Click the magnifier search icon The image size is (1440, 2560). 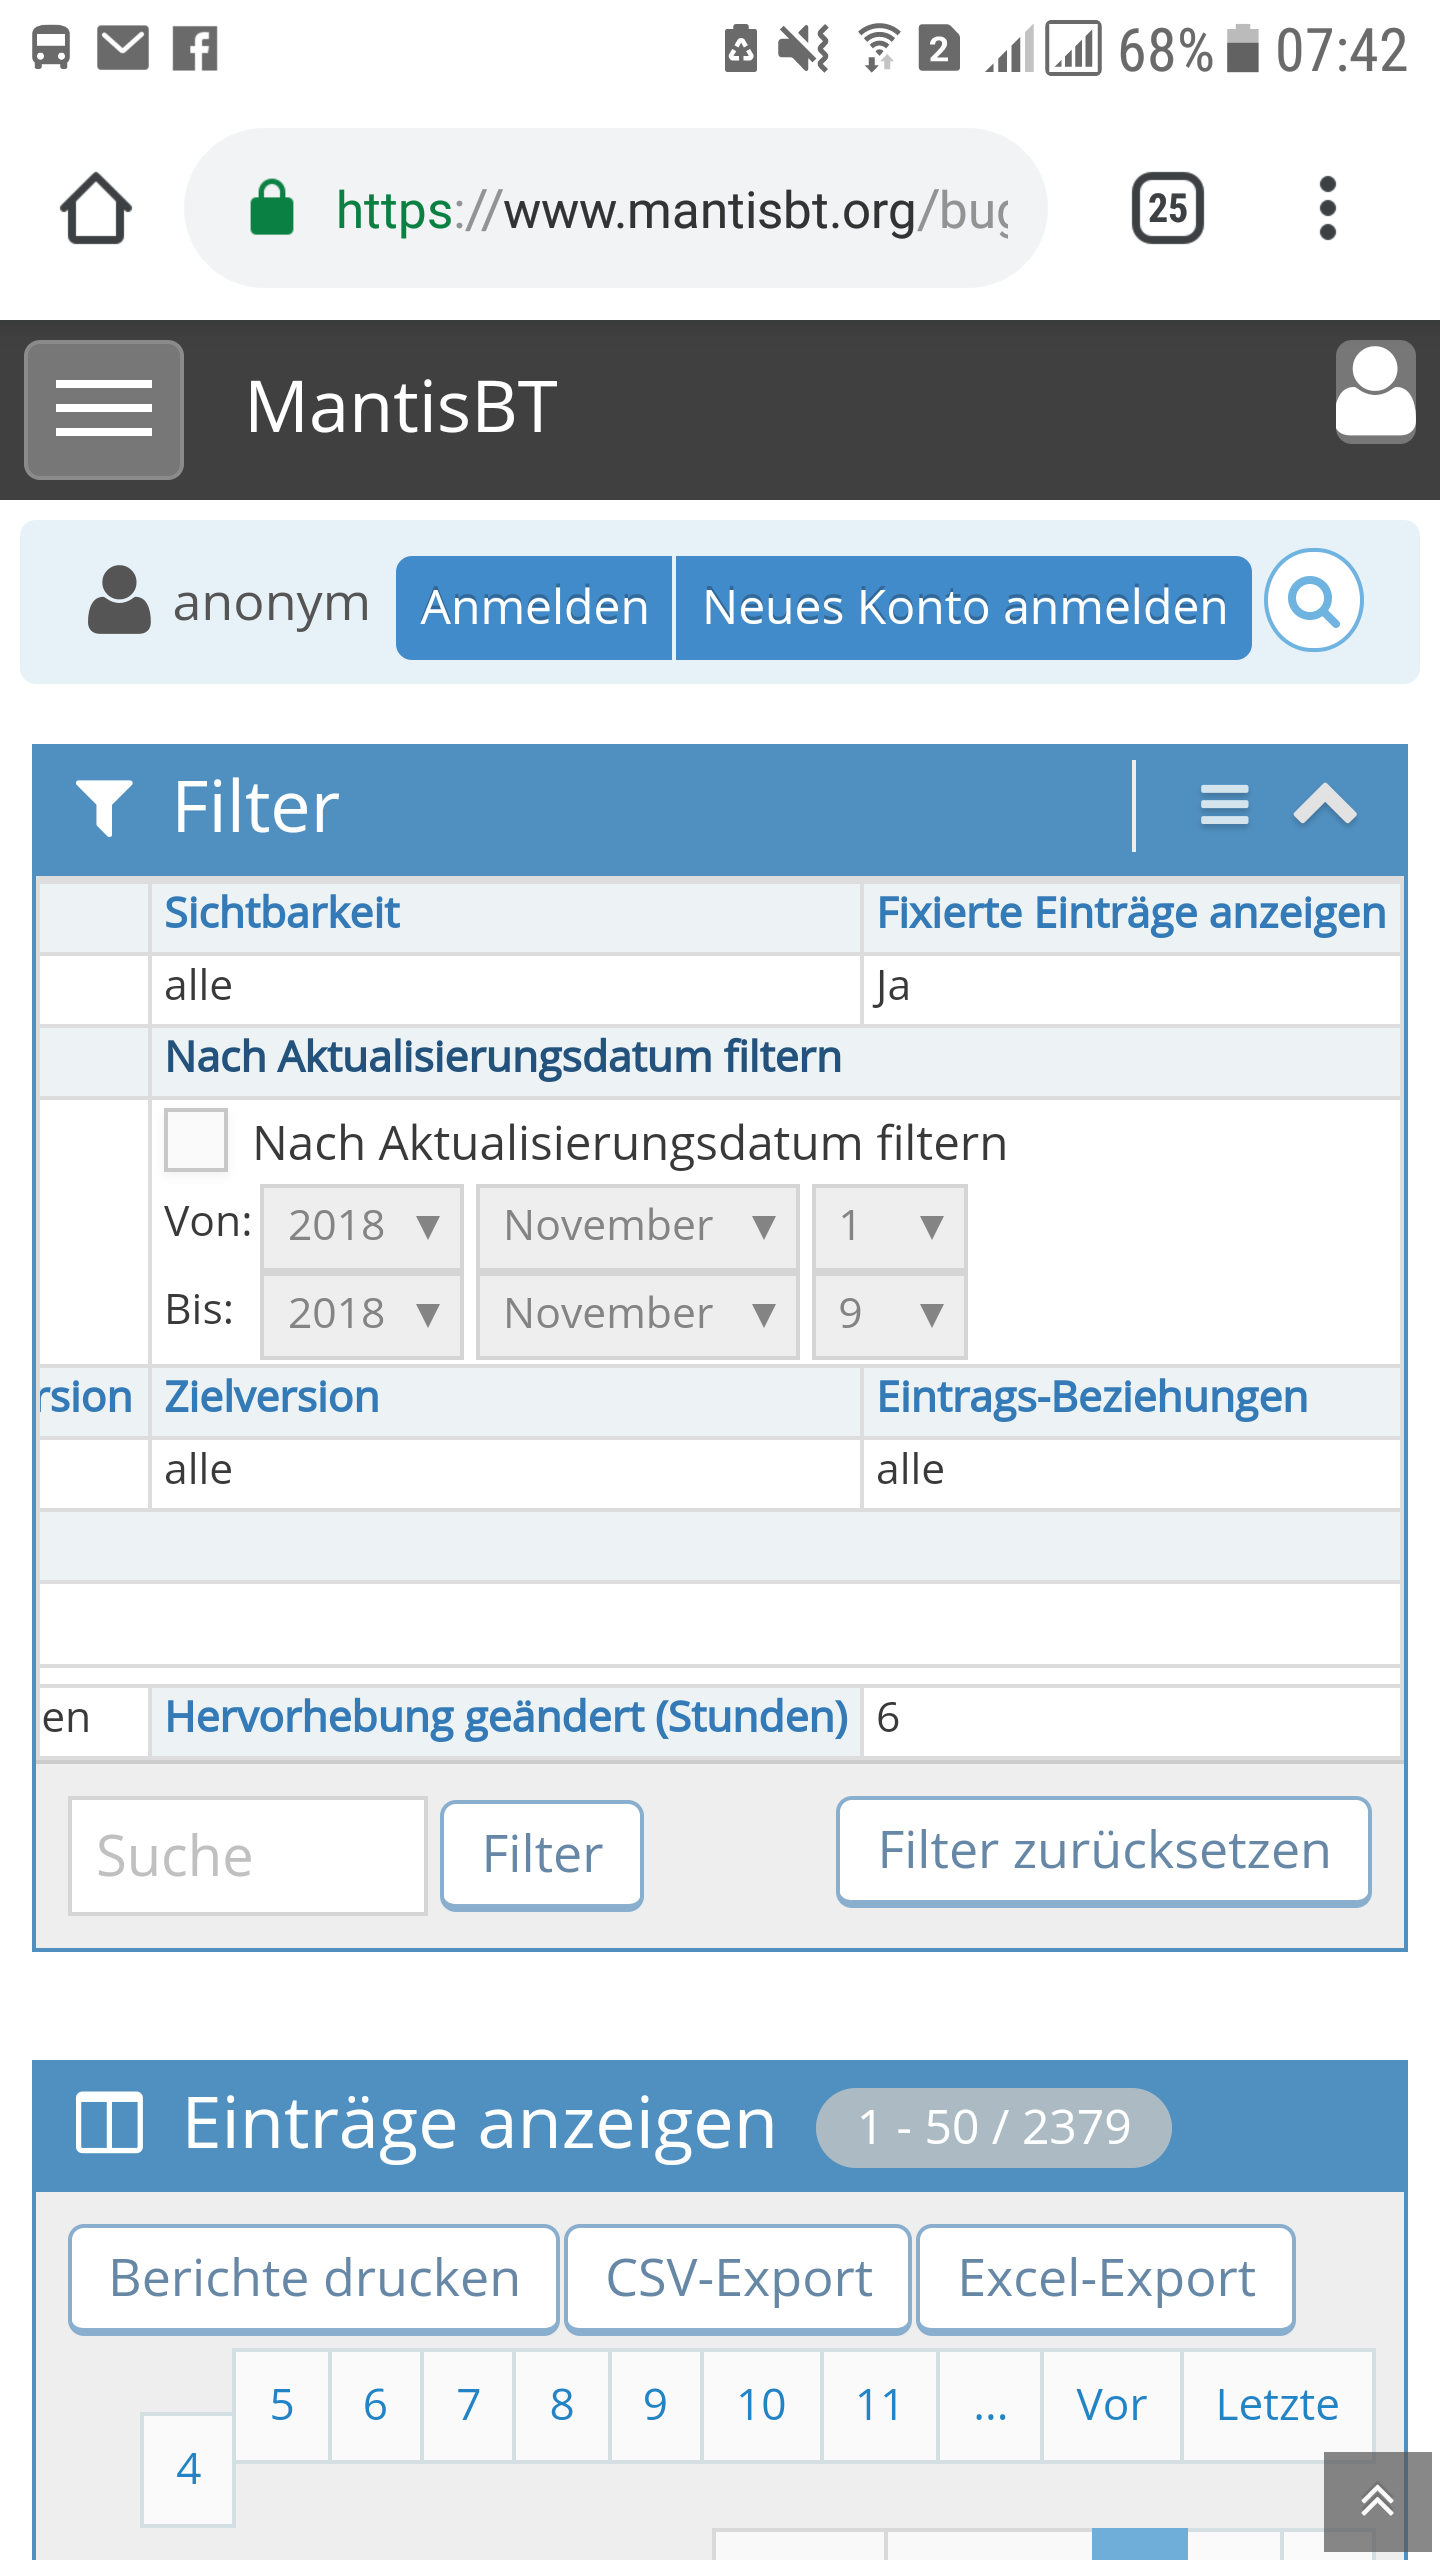point(1313,601)
